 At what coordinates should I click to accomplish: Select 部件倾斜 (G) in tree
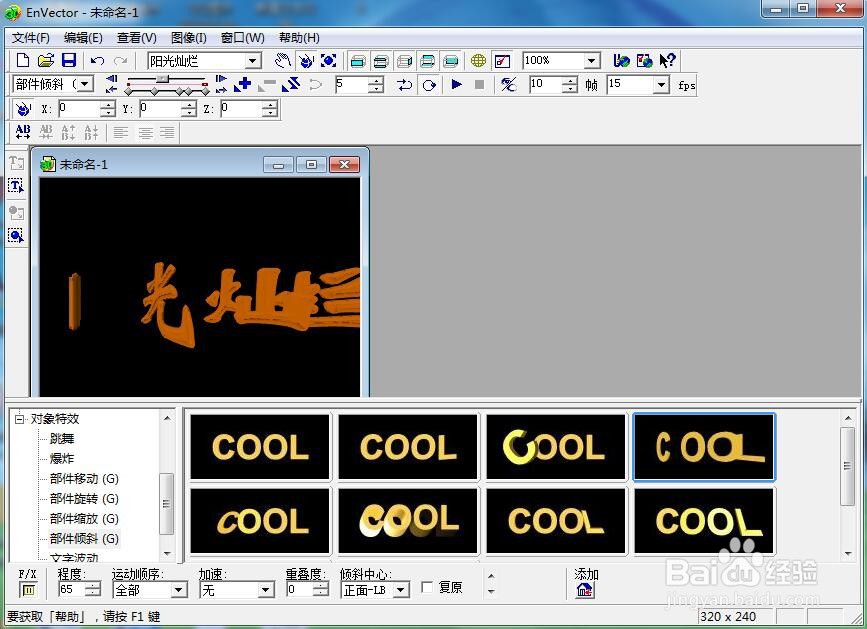coord(84,538)
